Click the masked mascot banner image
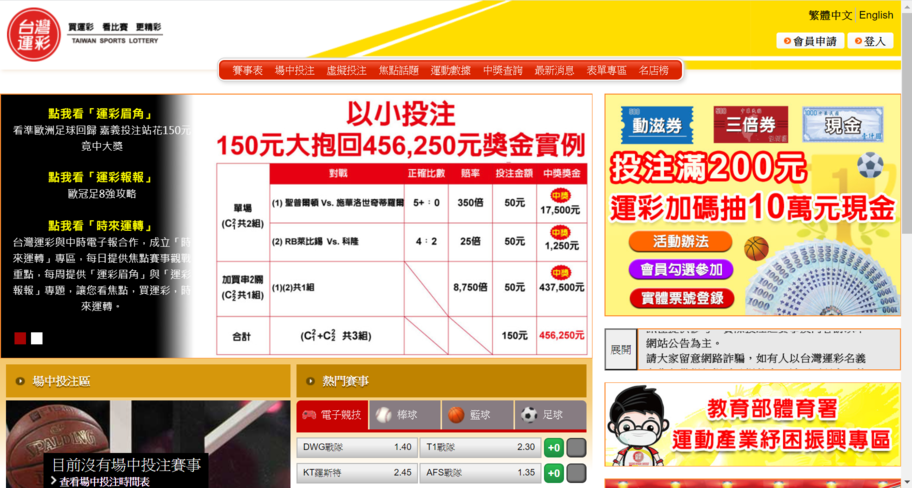Image resolution: width=912 pixels, height=488 pixels. [x=638, y=428]
